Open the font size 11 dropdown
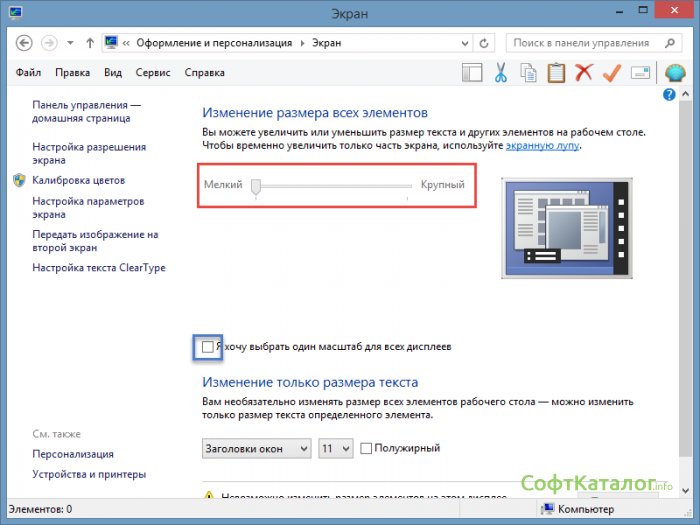This screenshot has height=525, width=700. tap(335, 448)
